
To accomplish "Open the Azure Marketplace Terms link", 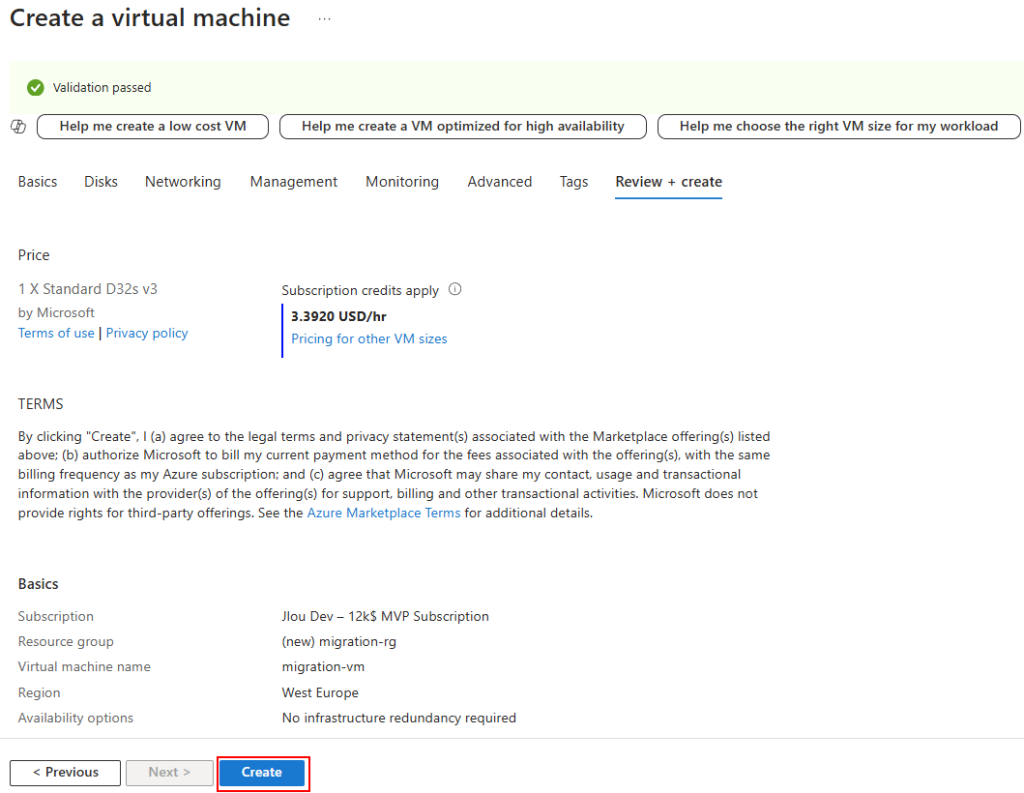I will (x=384, y=513).
